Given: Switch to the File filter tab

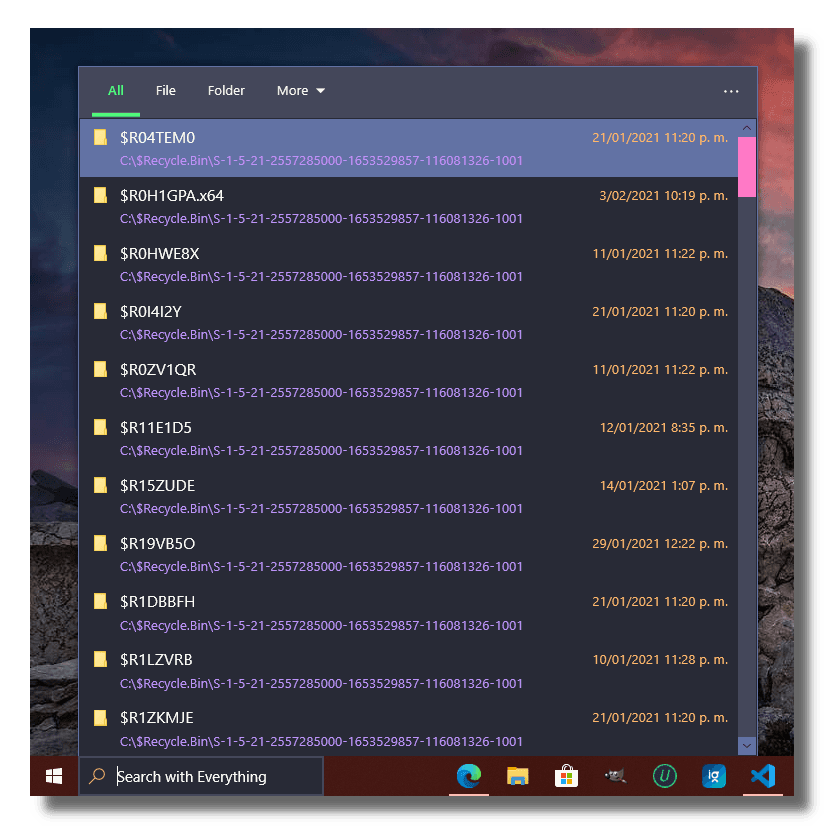Looking at the screenshot, I should pos(165,91).
